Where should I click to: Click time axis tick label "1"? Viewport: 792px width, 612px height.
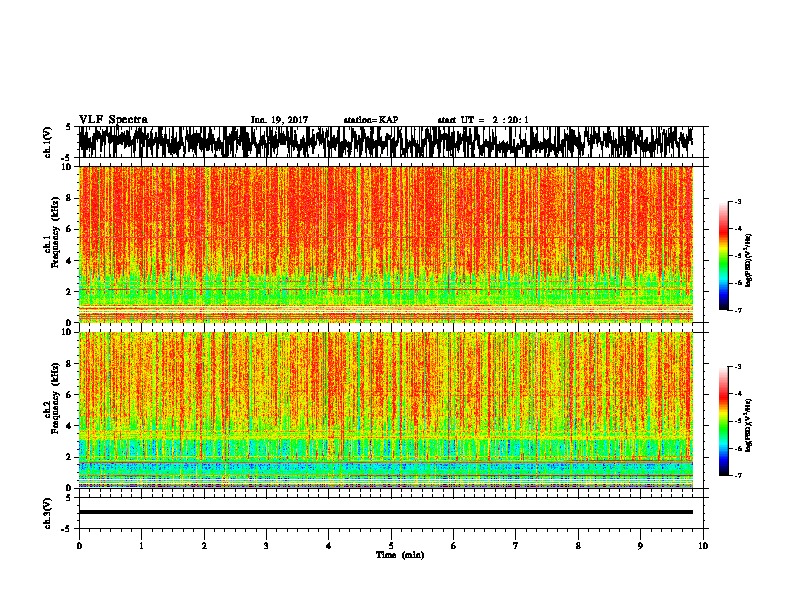click(x=141, y=546)
